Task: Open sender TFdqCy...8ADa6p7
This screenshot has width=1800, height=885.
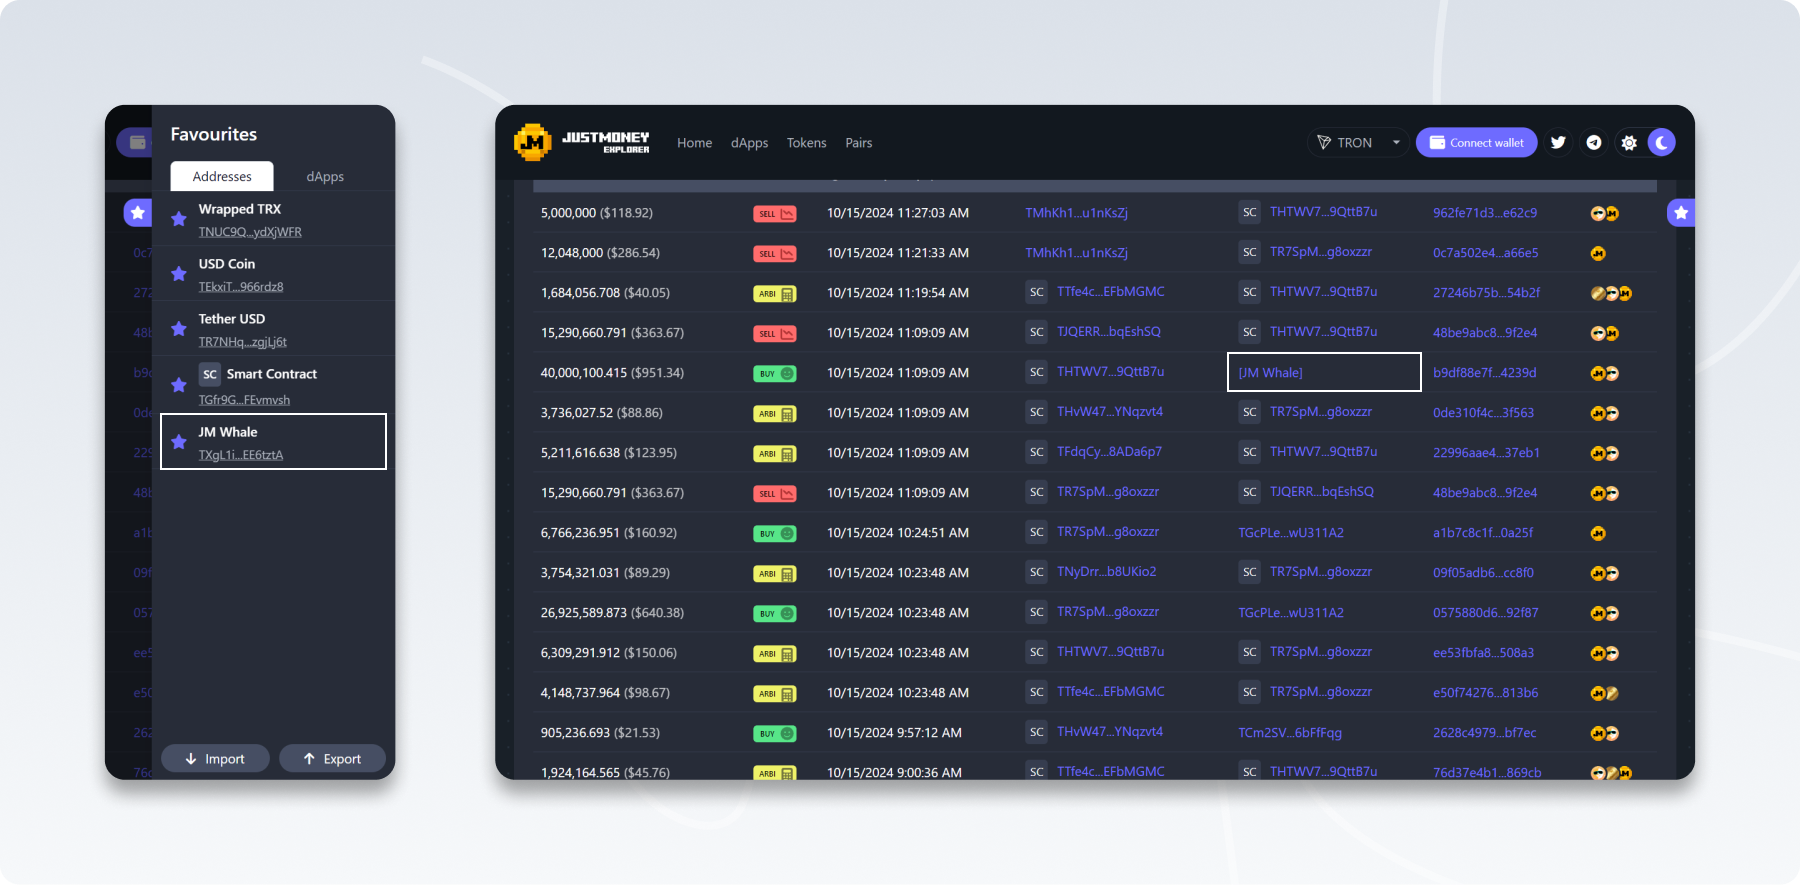Action: (1110, 452)
